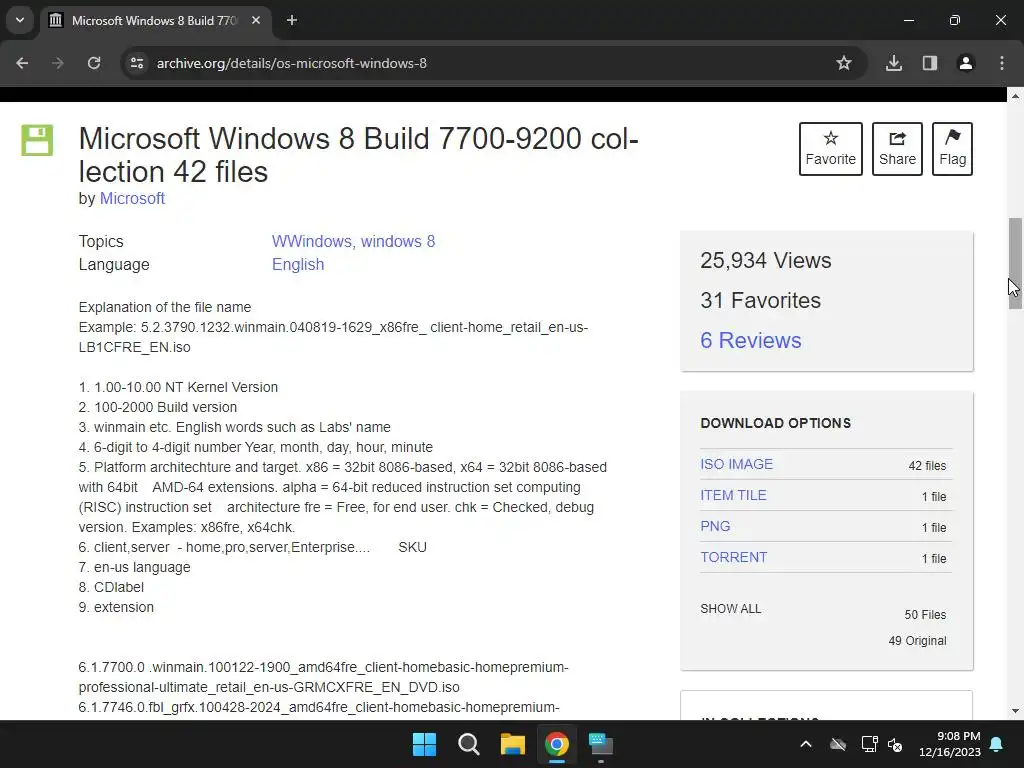The width and height of the screenshot is (1024, 768).
Task: Click the '49 Original' text
Action: tap(917, 641)
